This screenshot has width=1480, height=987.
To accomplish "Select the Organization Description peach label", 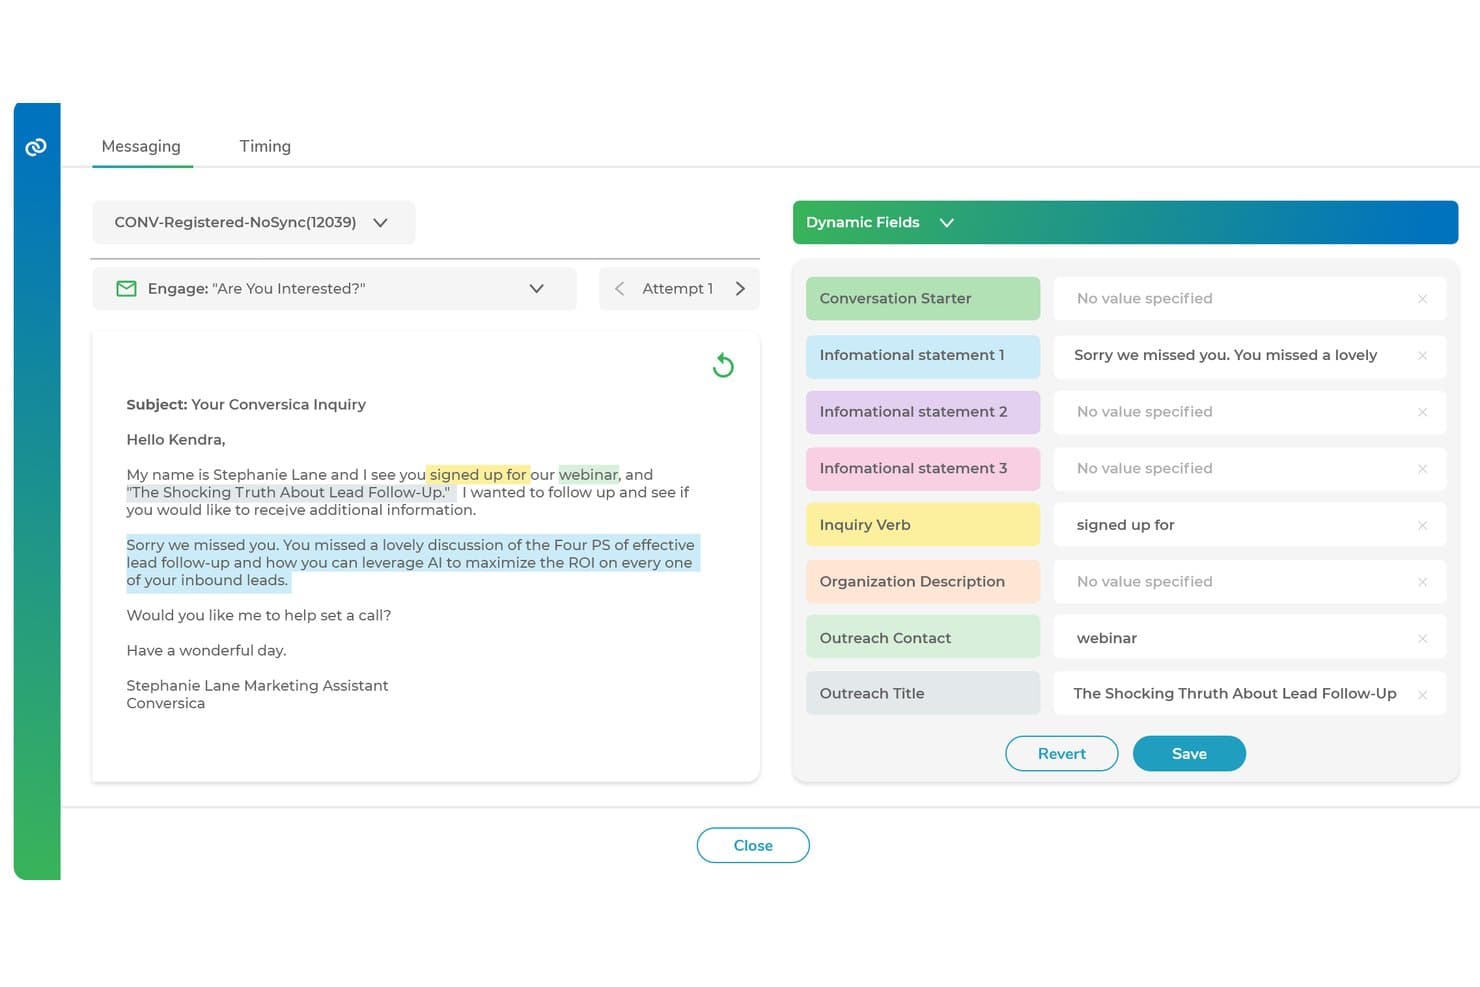I will (x=923, y=582).
